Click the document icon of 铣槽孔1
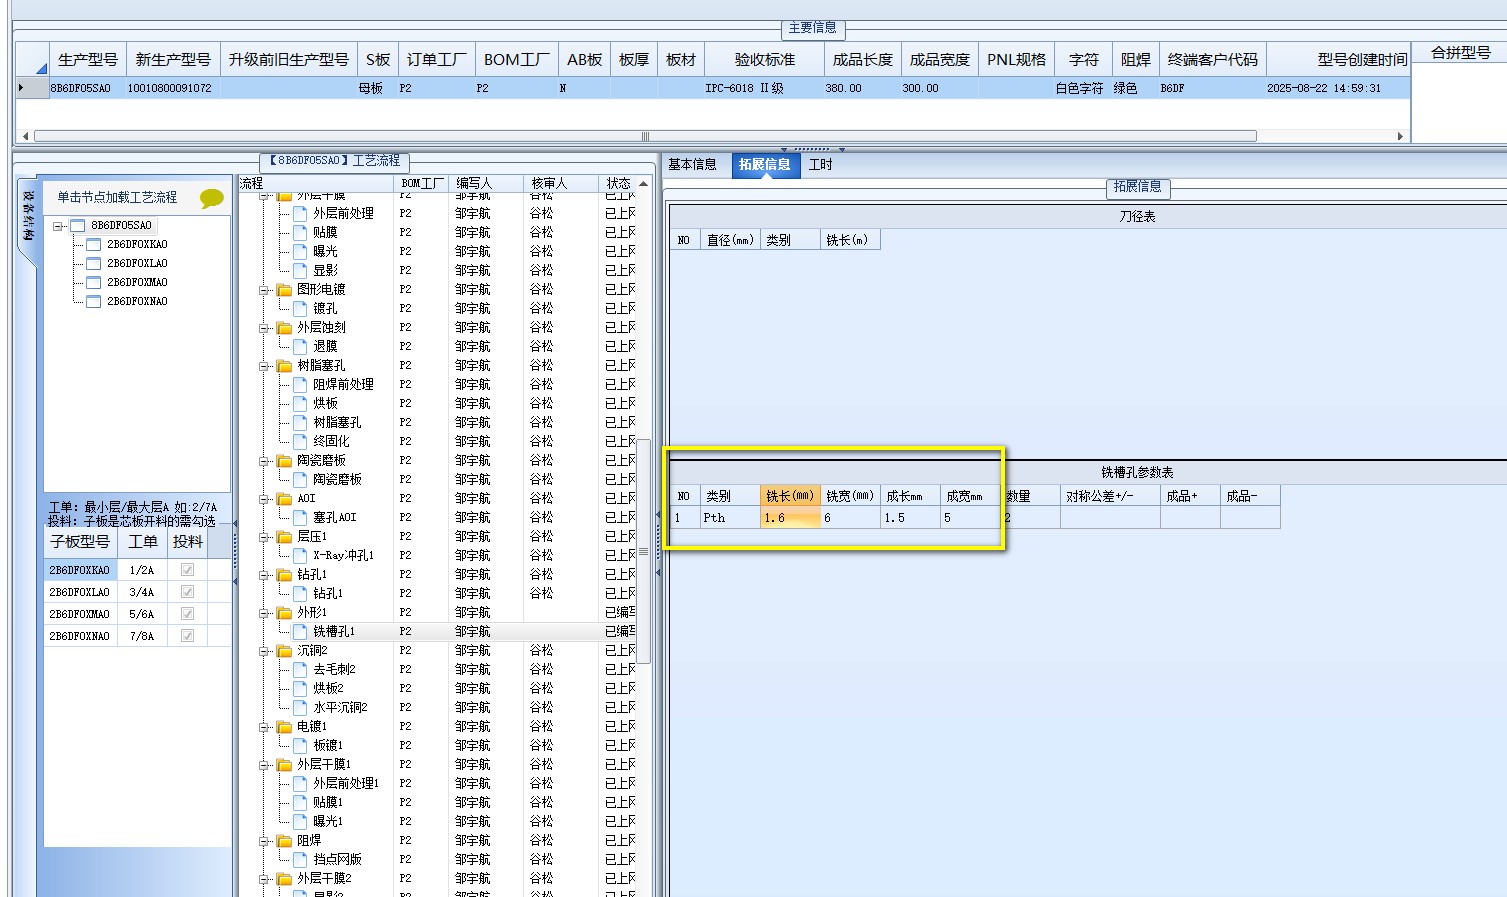1507x897 pixels. point(300,632)
